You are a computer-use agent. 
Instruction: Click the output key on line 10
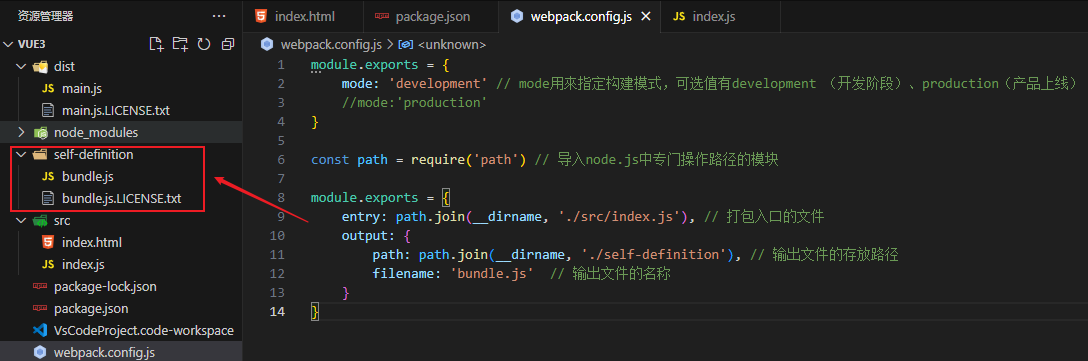click(x=364, y=235)
